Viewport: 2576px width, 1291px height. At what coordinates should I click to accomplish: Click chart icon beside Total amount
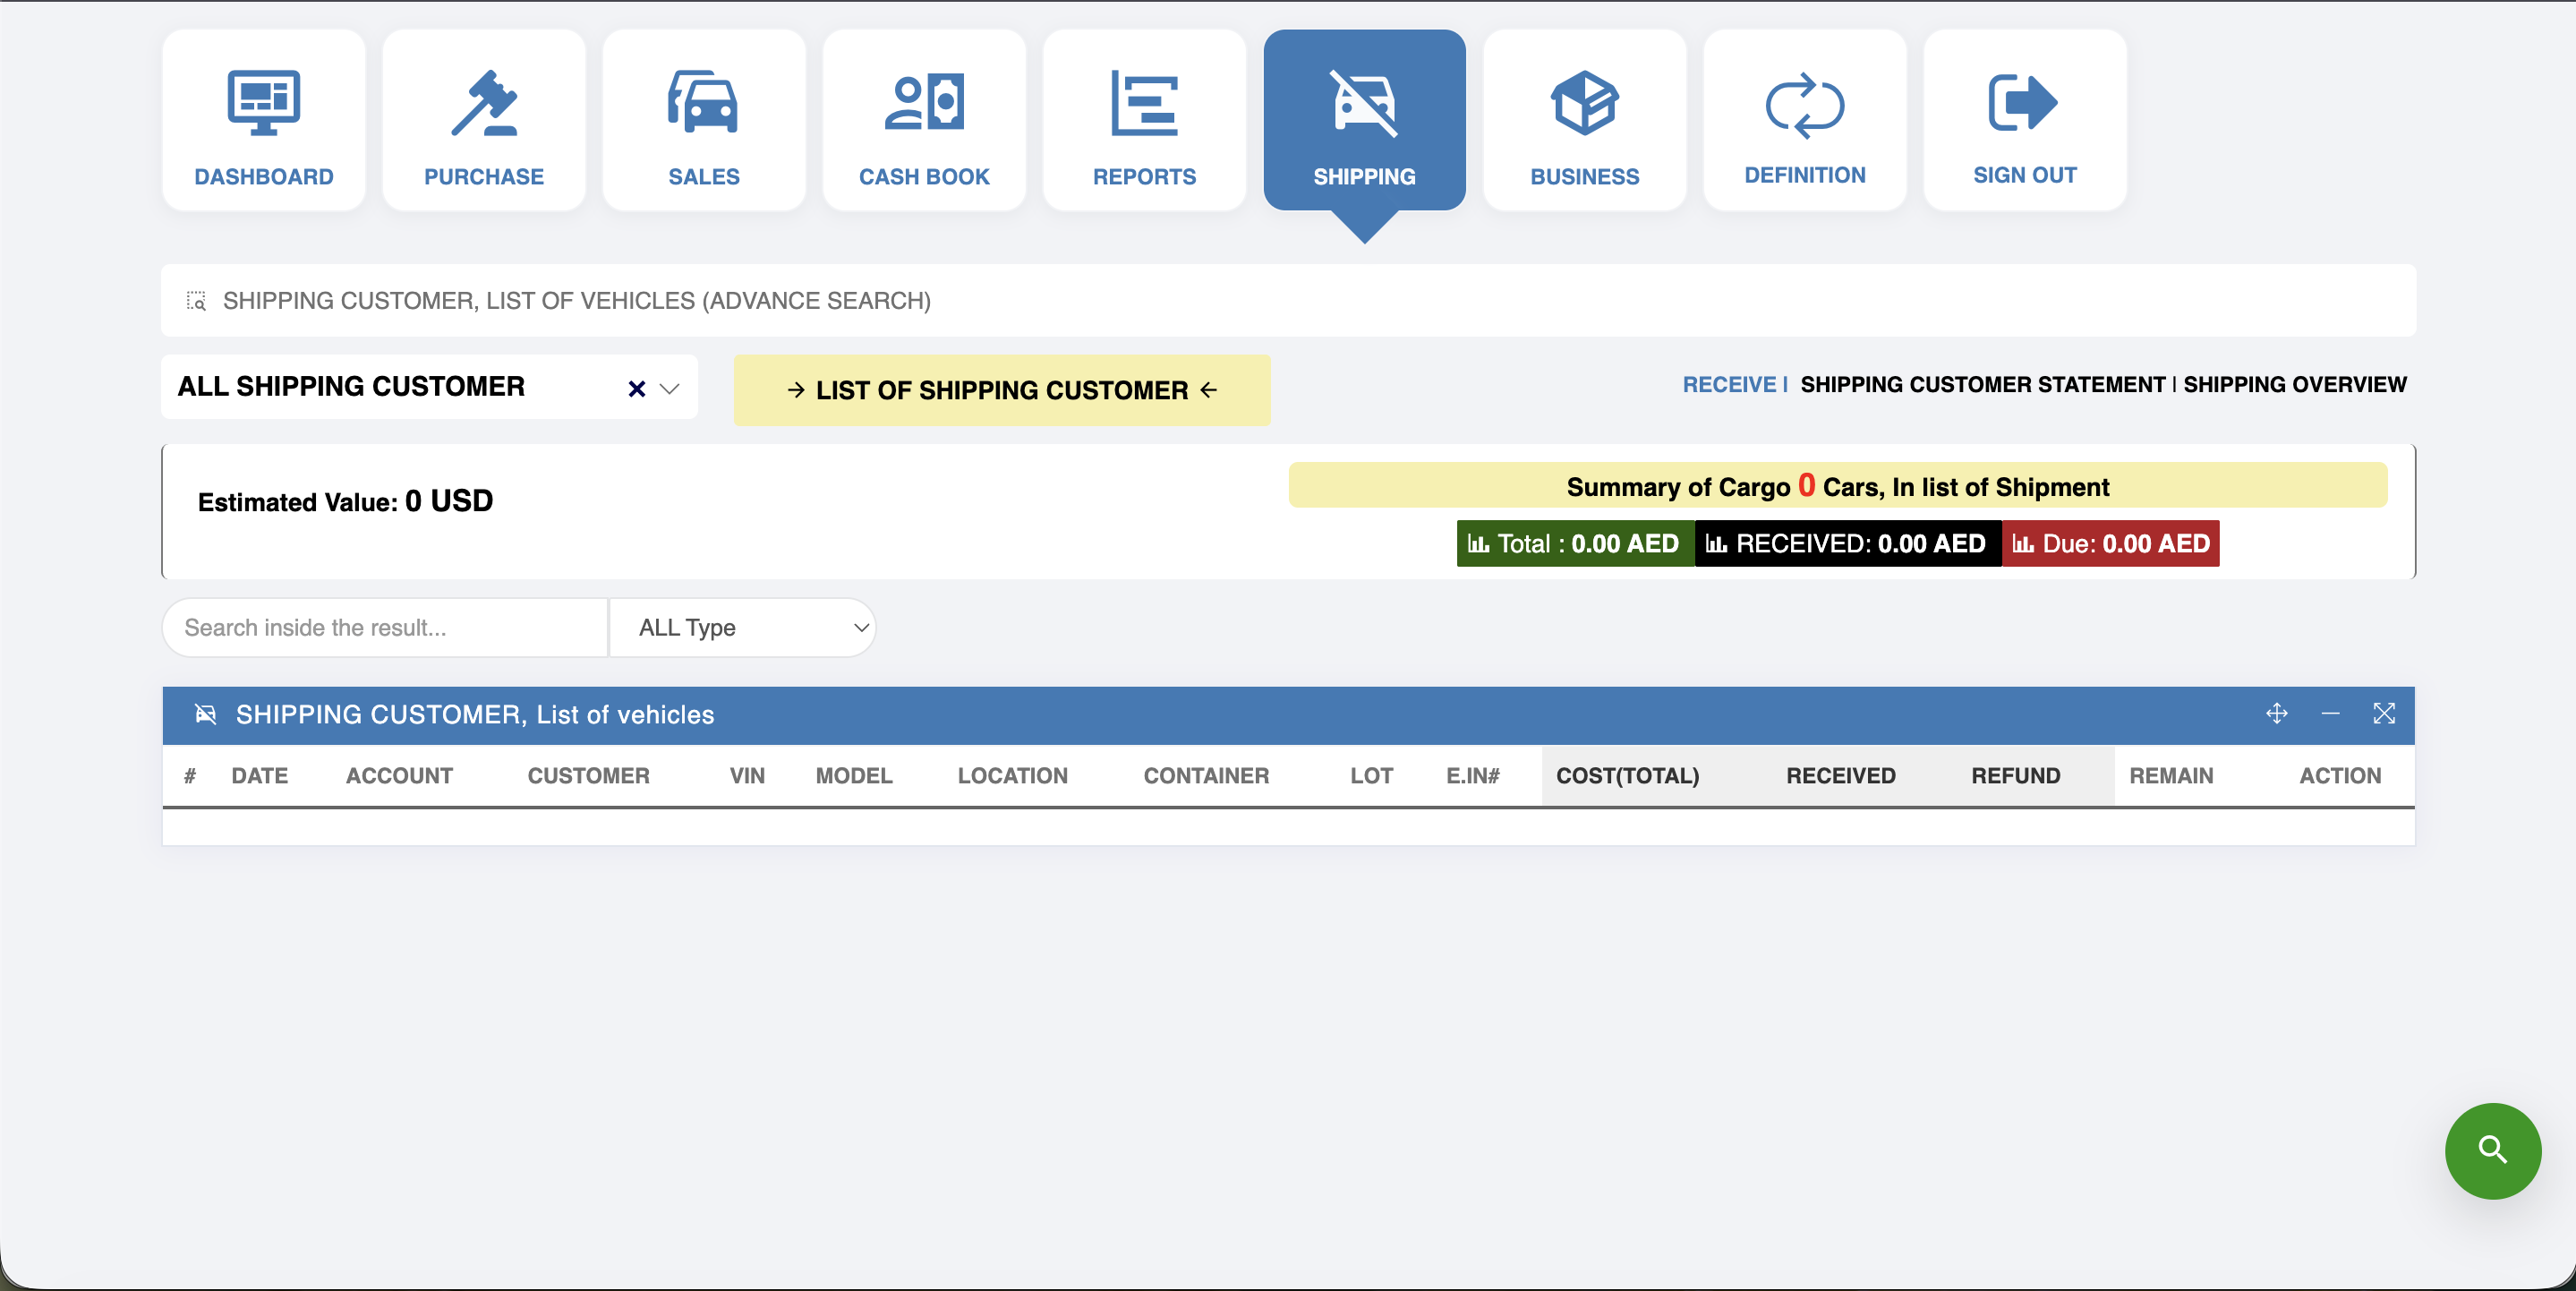[1478, 544]
